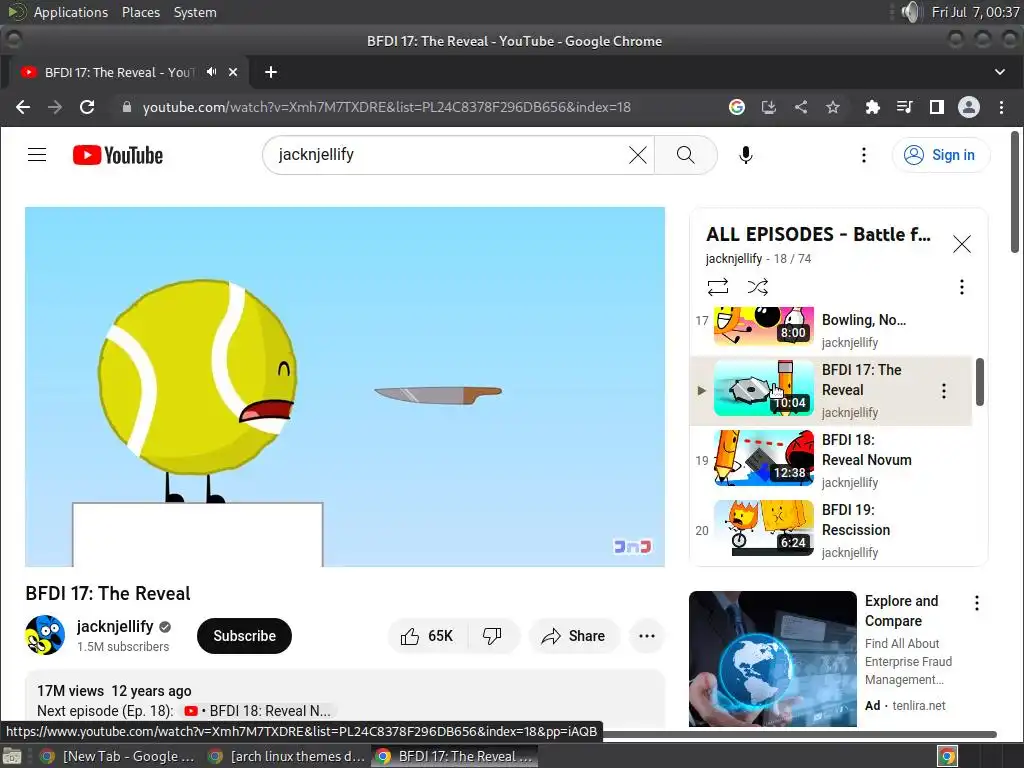Image resolution: width=1024 pixels, height=768 pixels.
Task: Open the Explore and Compare ad thumbnail
Action: [x=773, y=658]
